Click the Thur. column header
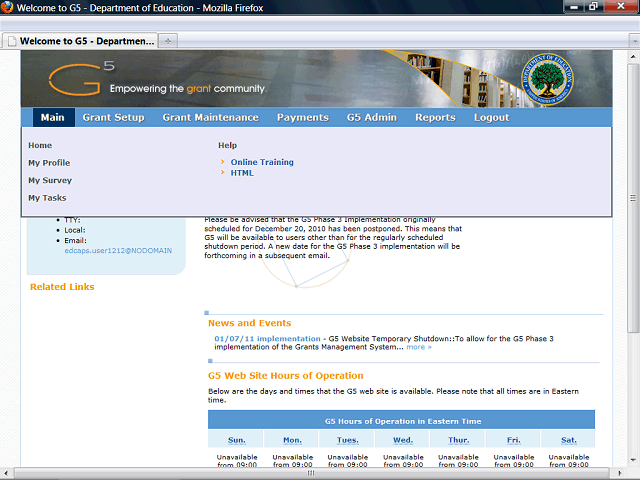This screenshot has width=640, height=480. click(x=458, y=440)
